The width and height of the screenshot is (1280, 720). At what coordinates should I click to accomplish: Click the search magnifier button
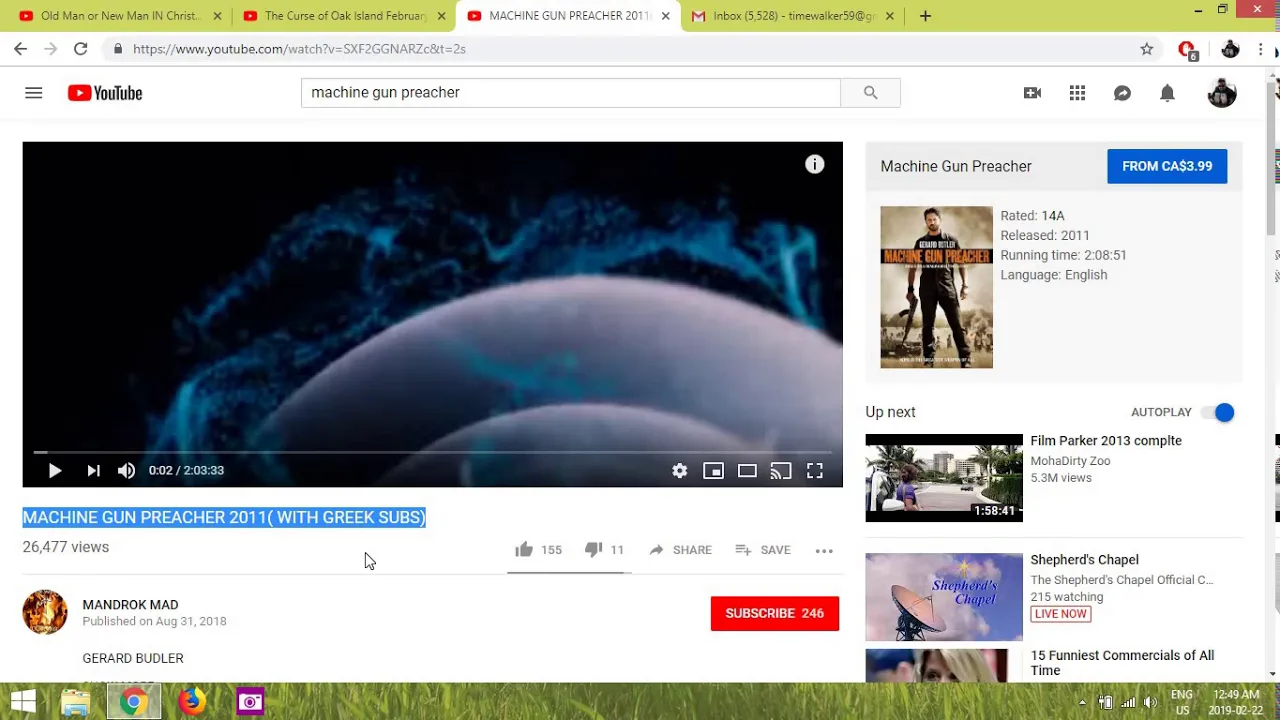(870, 92)
